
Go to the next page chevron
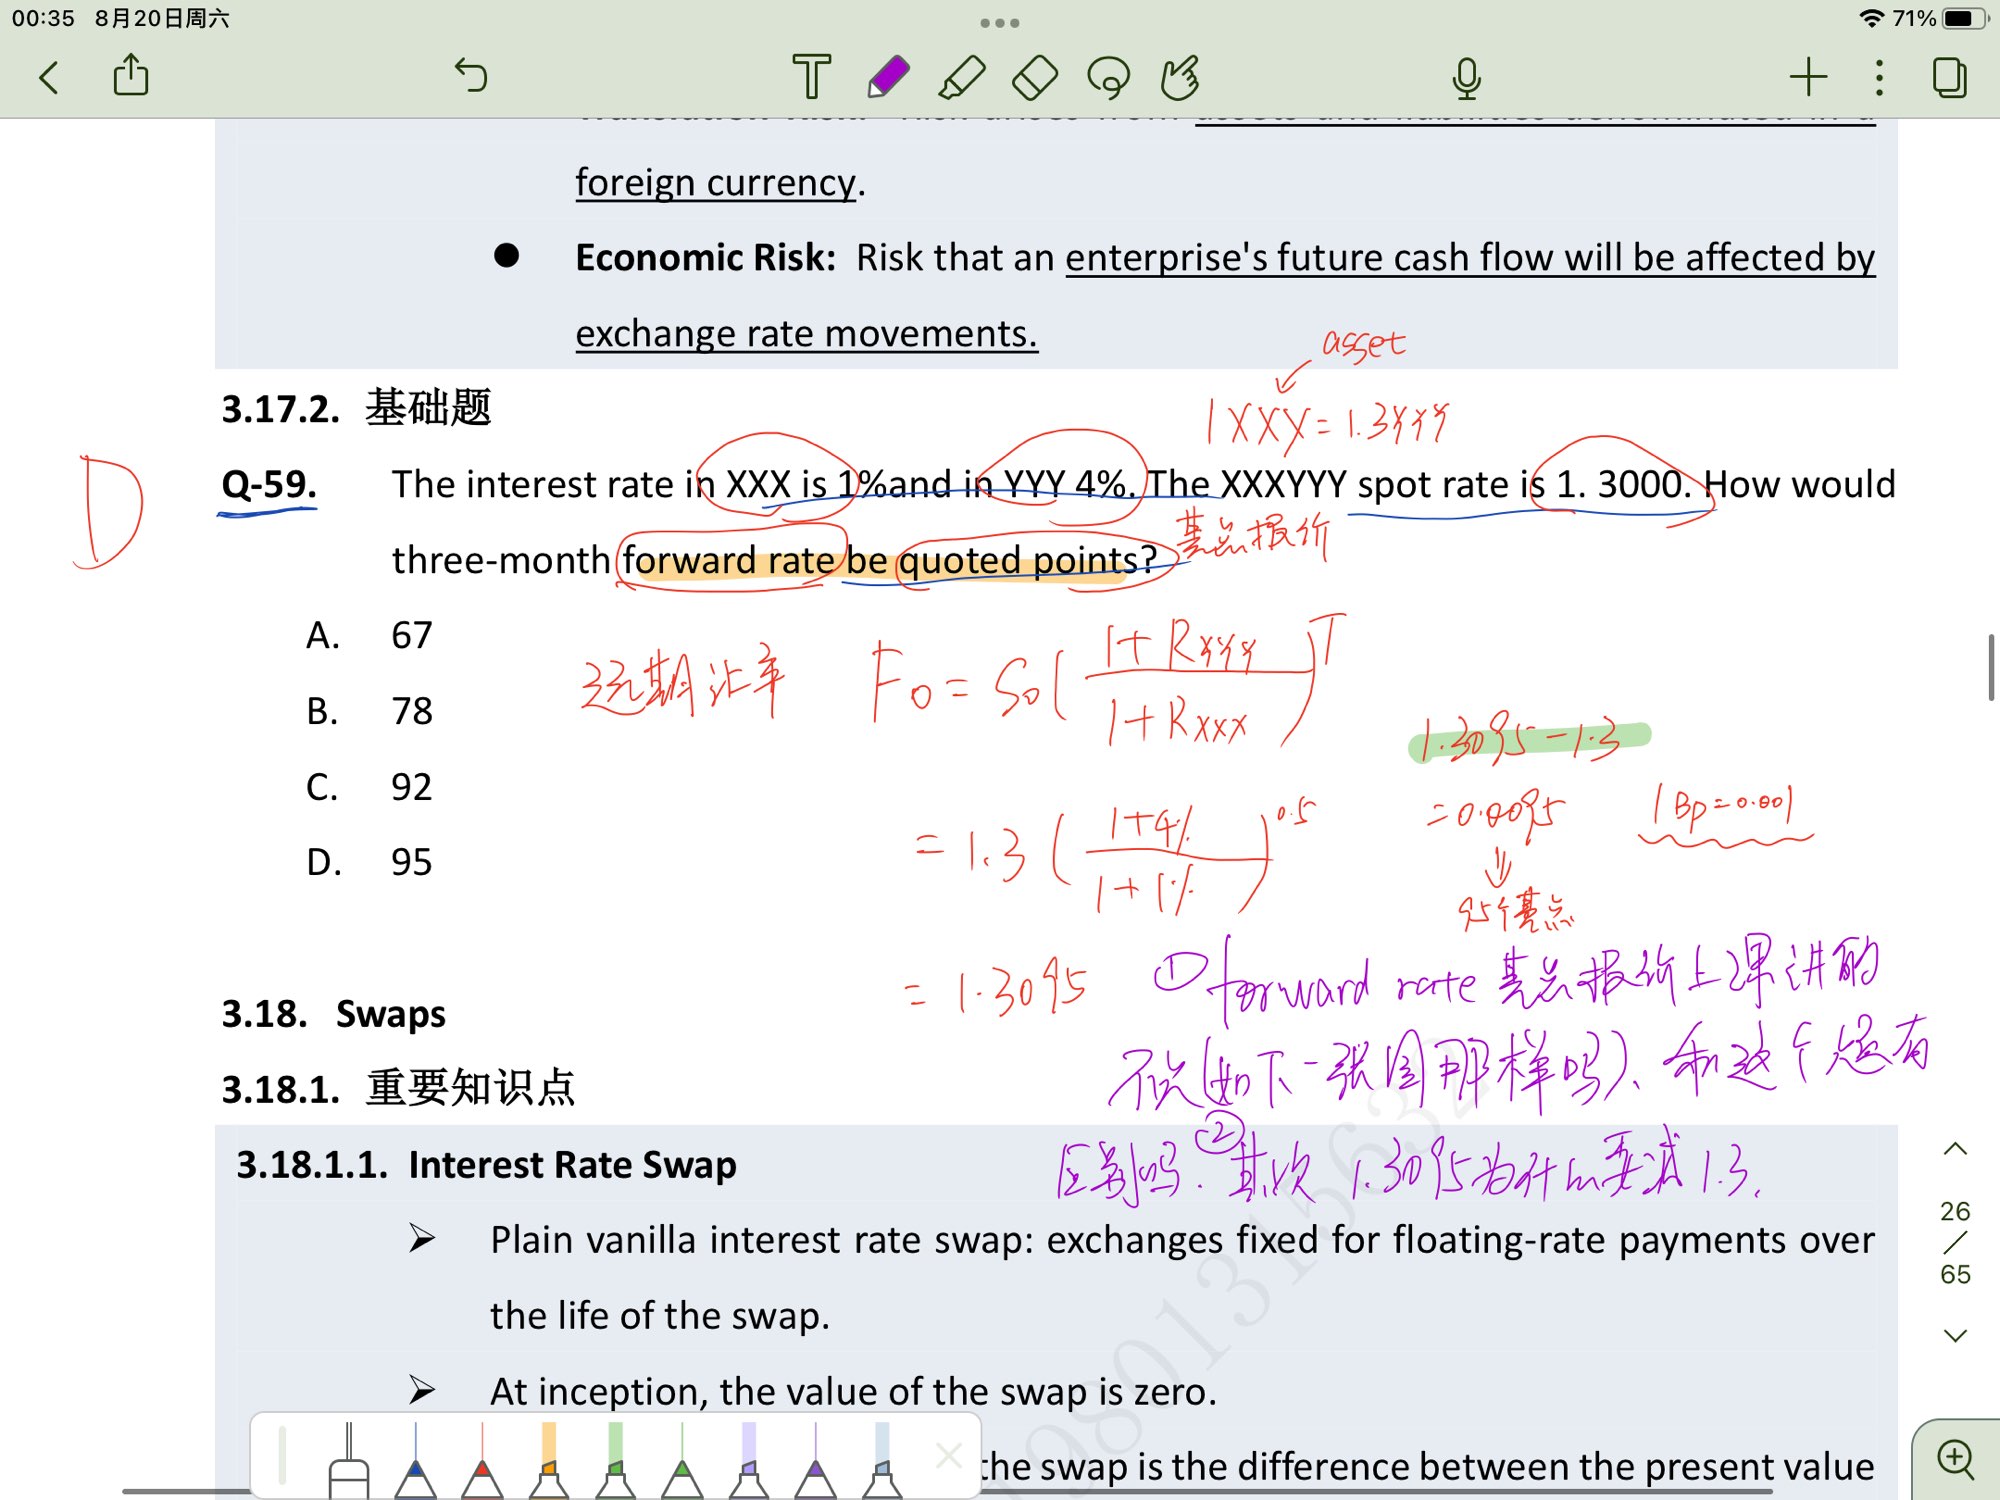pos(1955,1336)
